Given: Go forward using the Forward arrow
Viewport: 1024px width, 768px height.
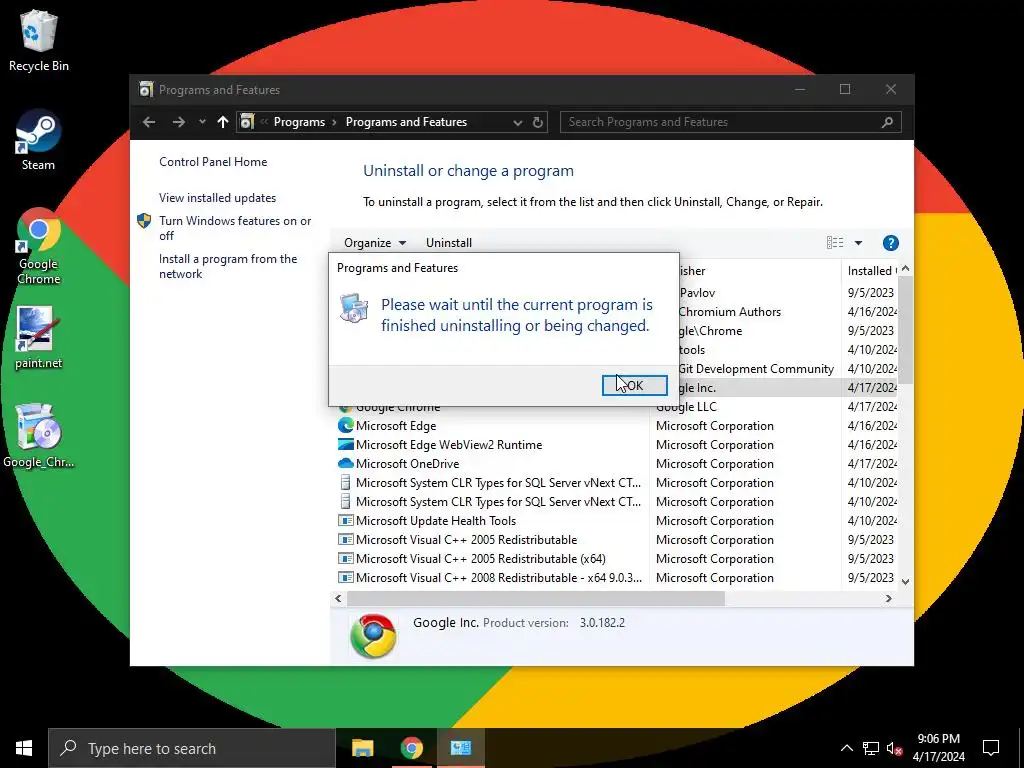Looking at the screenshot, I should [178, 122].
